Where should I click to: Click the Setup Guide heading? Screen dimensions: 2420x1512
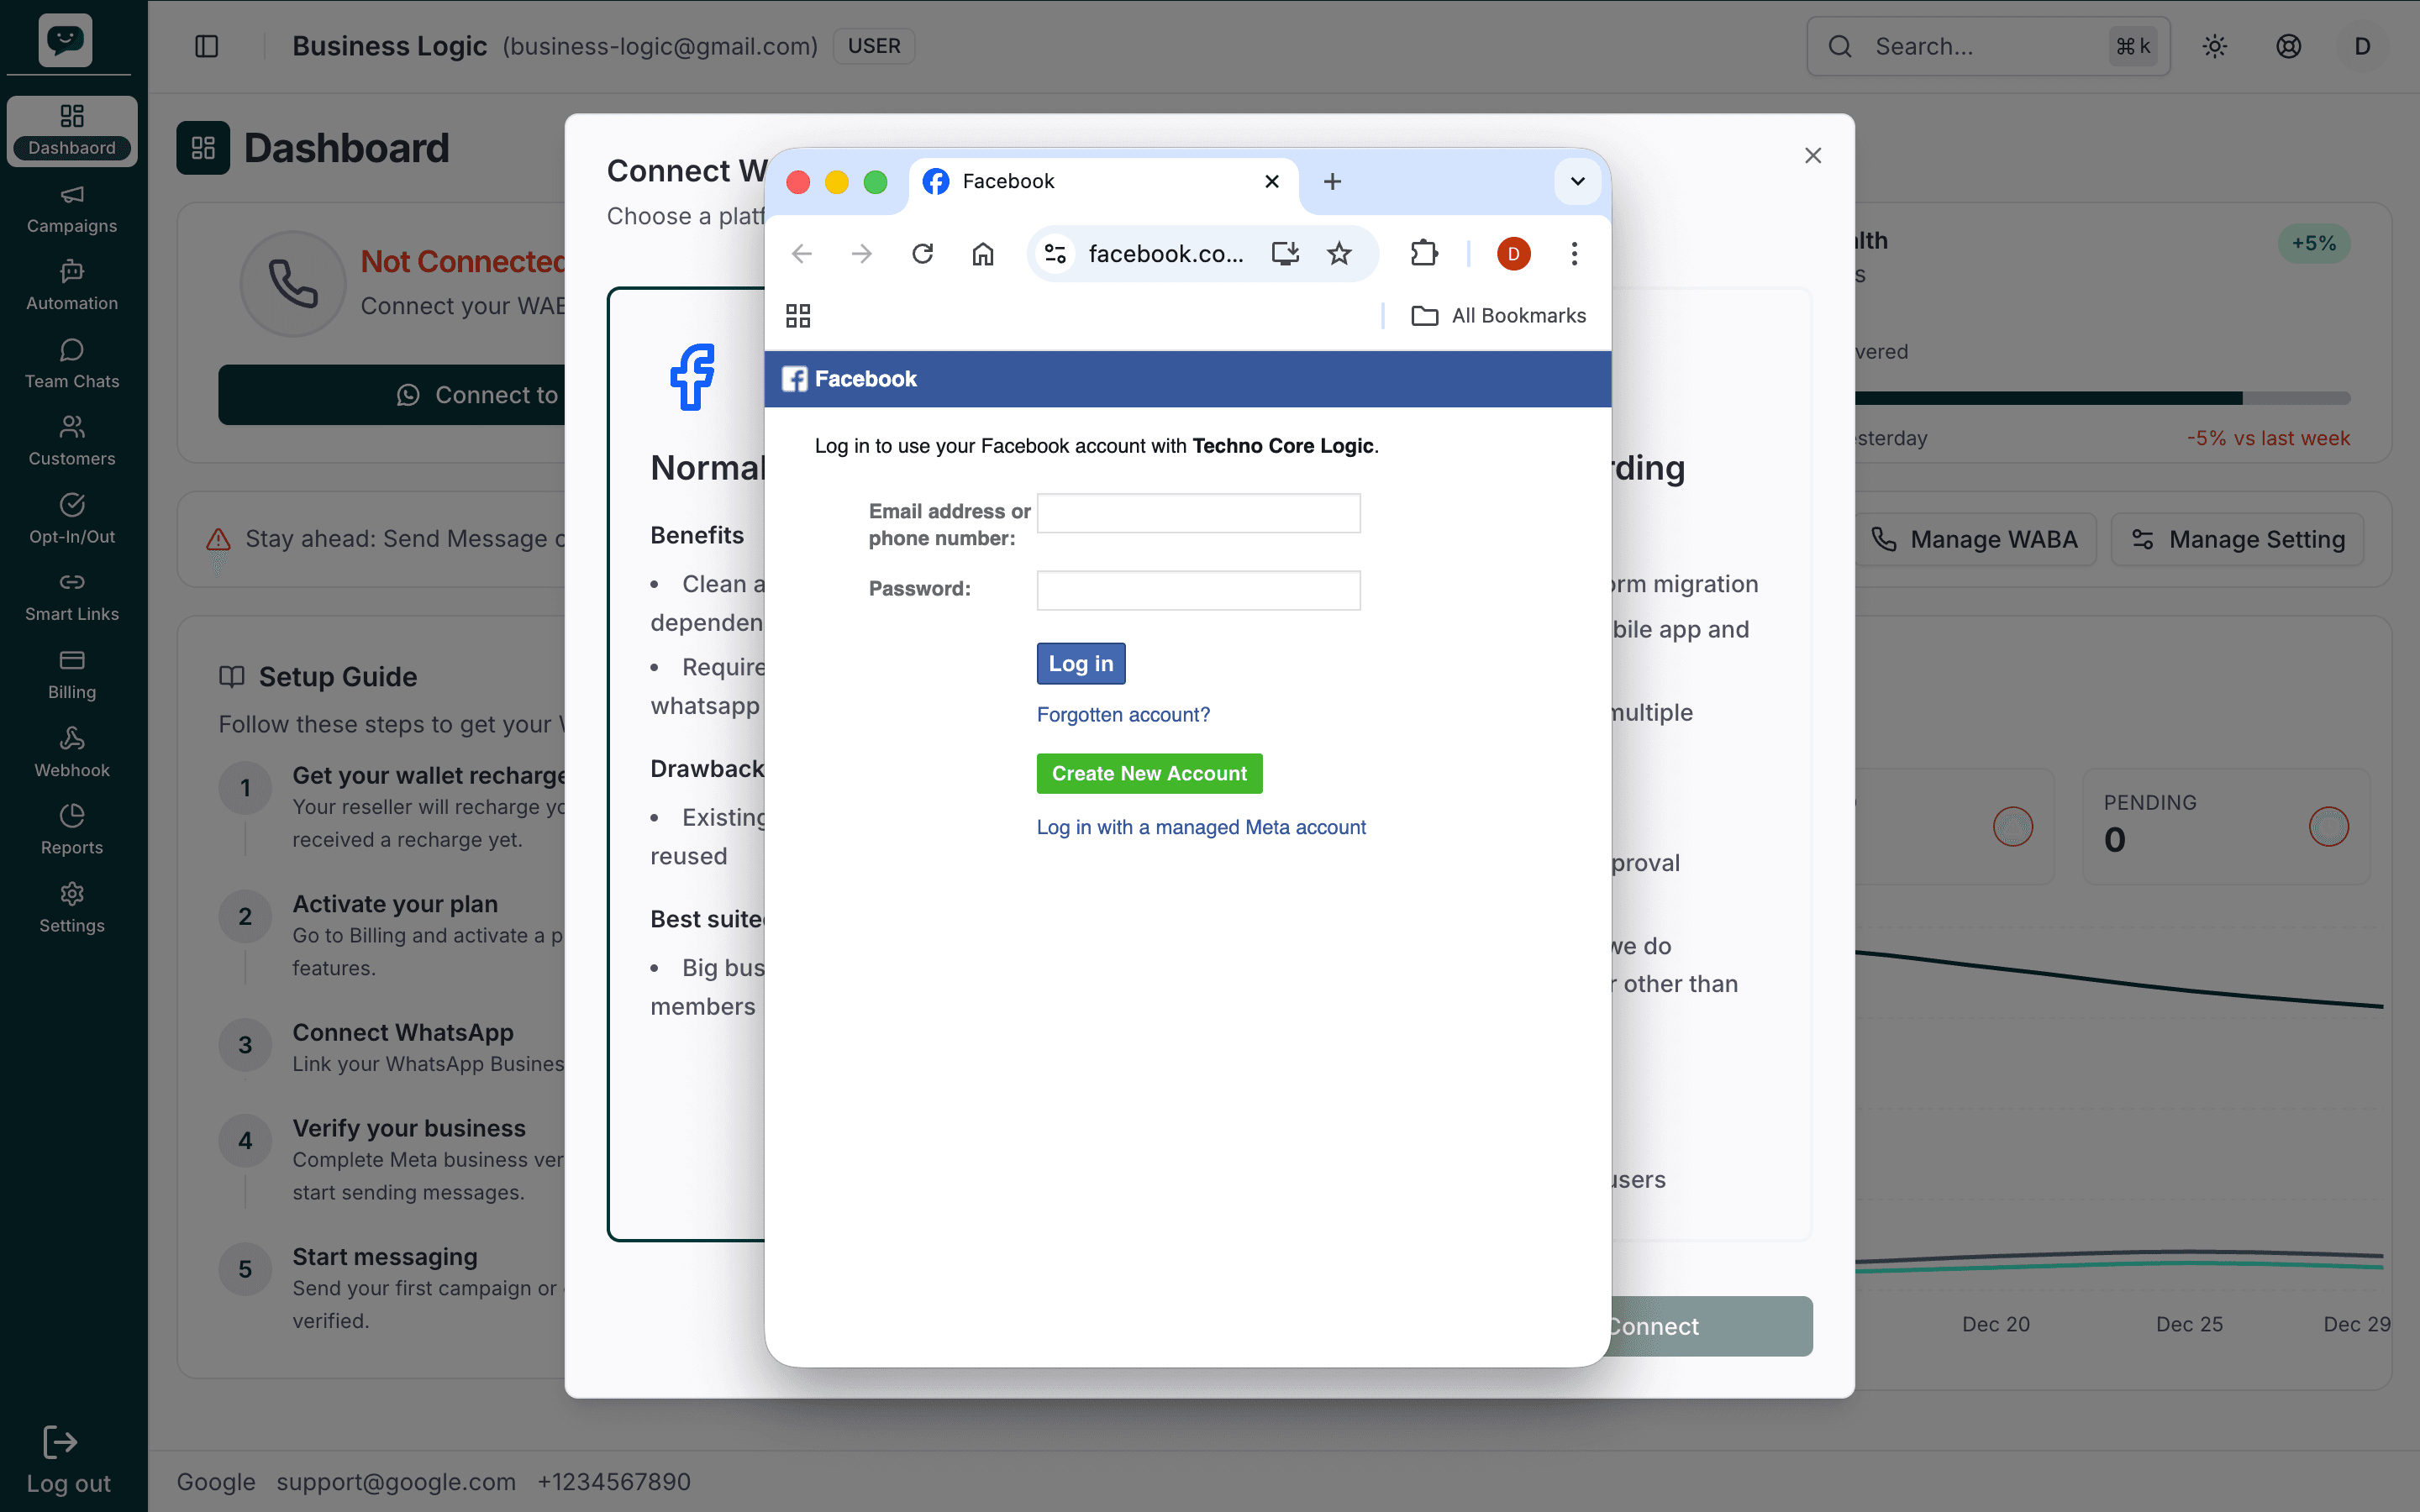point(338,677)
